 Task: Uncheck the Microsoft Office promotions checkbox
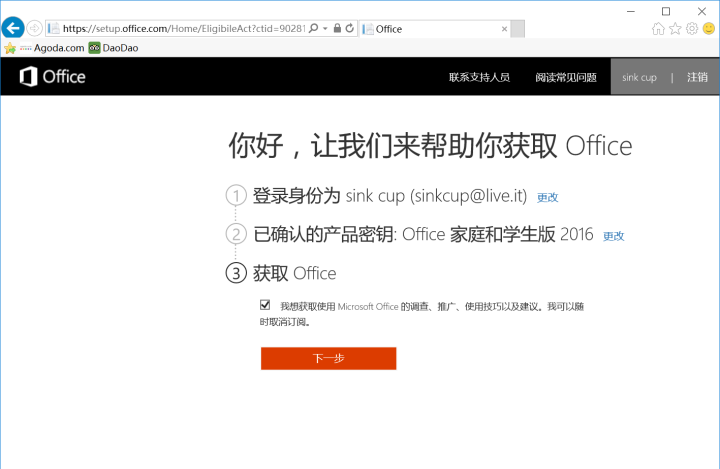click(265, 305)
